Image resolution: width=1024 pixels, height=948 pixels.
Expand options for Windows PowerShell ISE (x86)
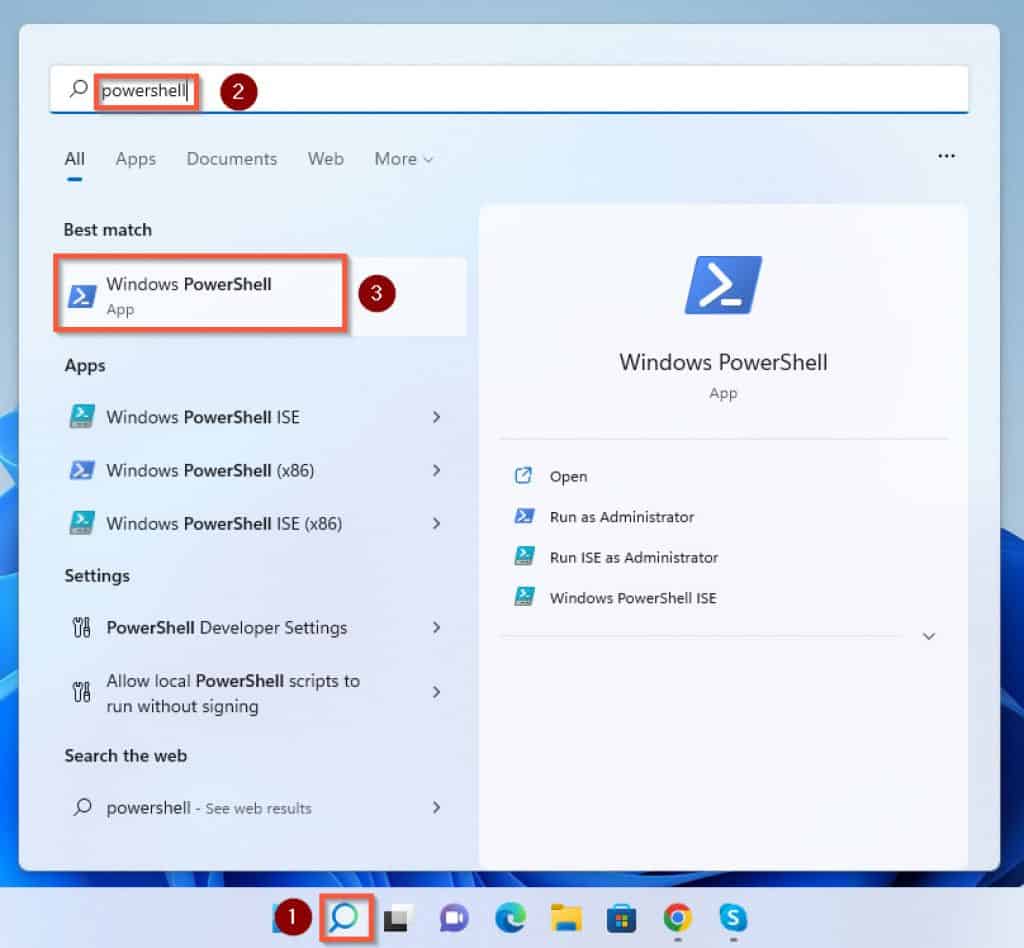coord(436,523)
